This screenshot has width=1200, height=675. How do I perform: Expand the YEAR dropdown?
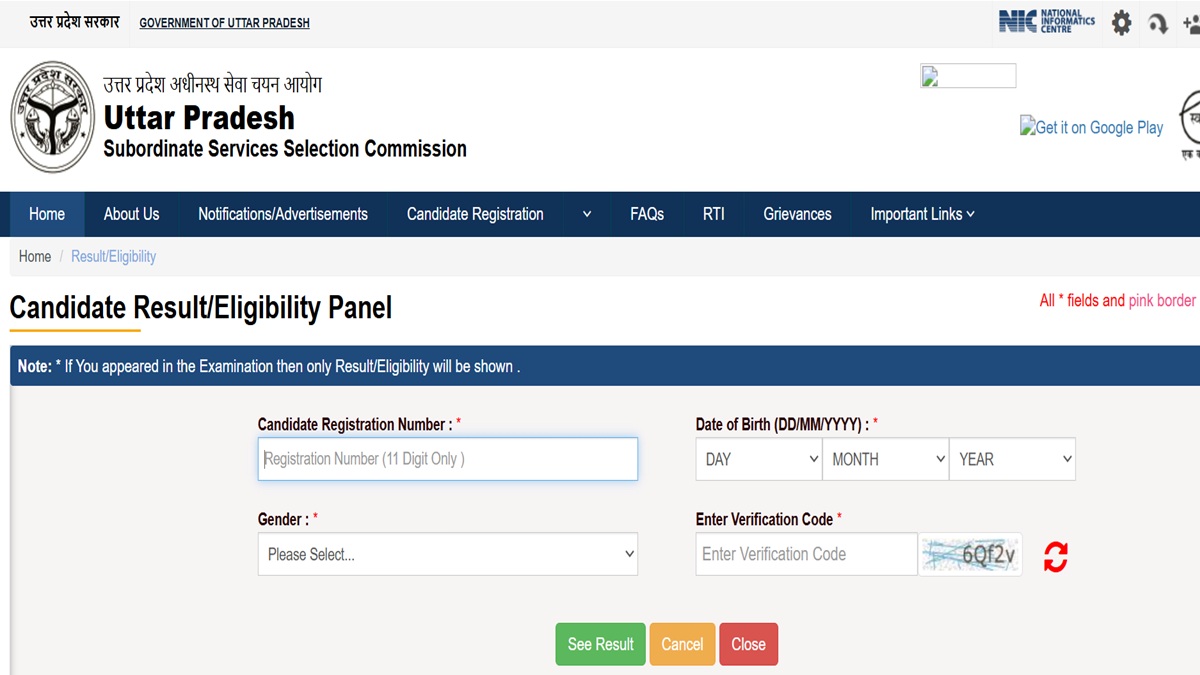[1012, 459]
